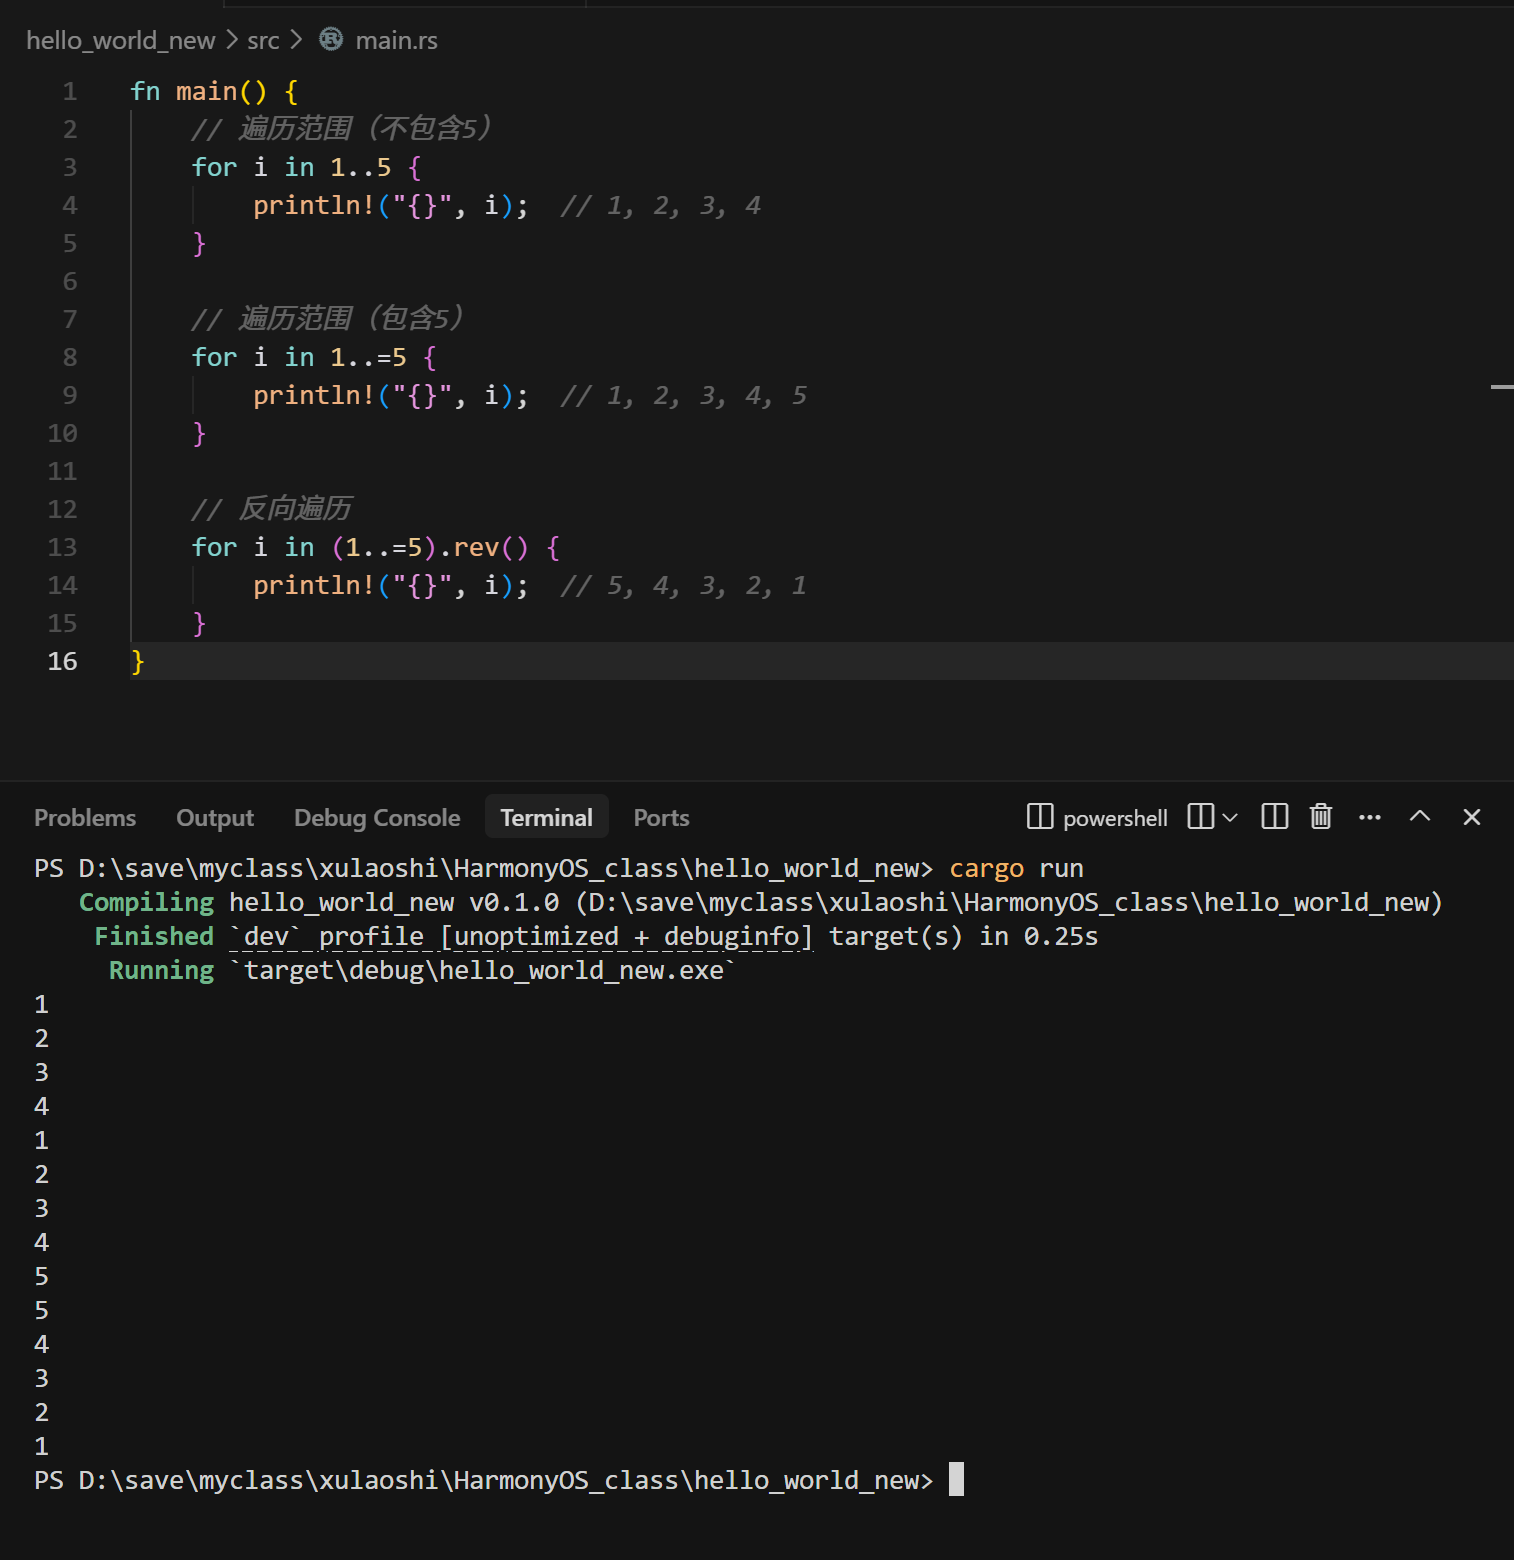The width and height of the screenshot is (1514, 1560).
Task: Click the 'Finished' word in terminal output
Action: click(x=154, y=936)
